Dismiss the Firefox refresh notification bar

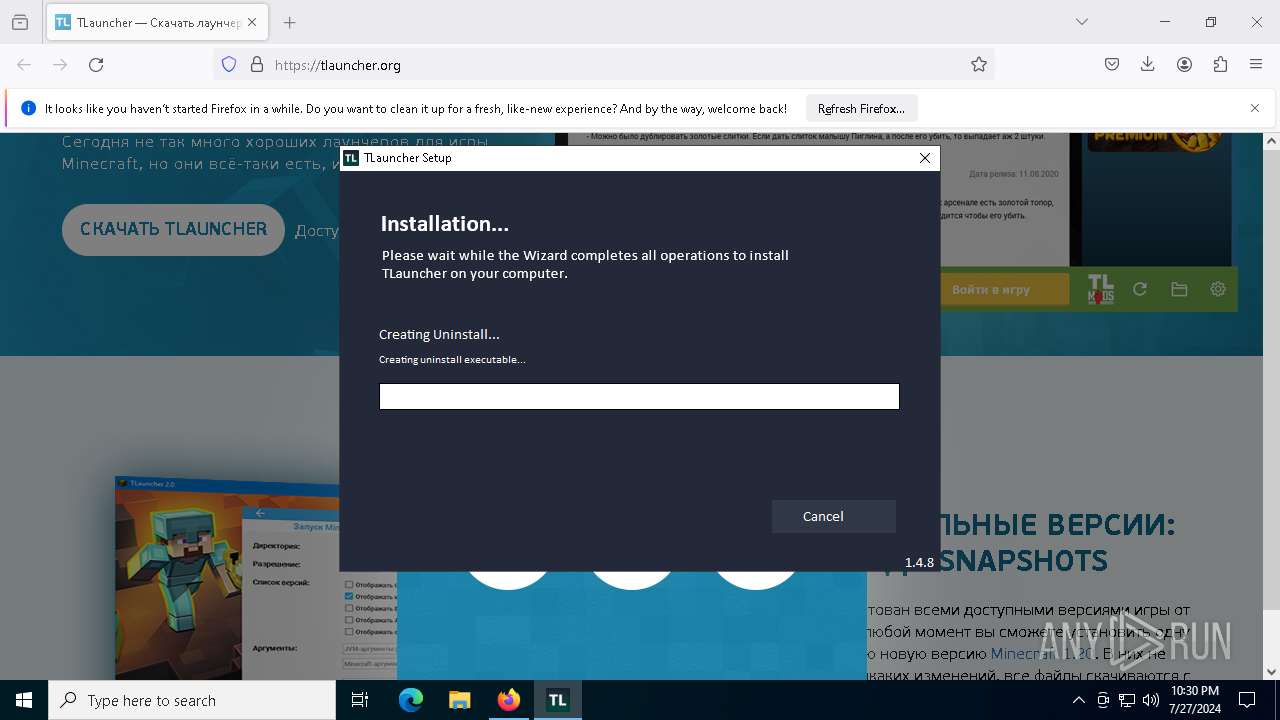click(x=1254, y=108)
